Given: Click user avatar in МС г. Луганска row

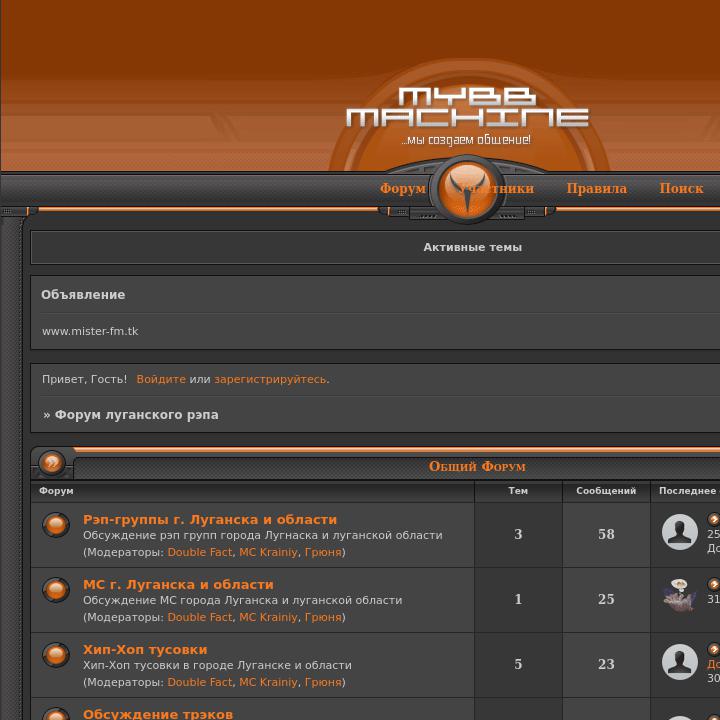Looking at the screenshot, I should point(680,596).
